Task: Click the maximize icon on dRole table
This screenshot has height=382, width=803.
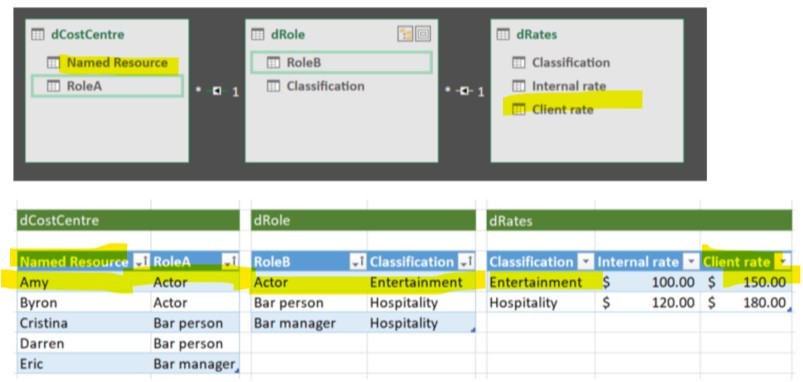Action: tap(423, 34)
